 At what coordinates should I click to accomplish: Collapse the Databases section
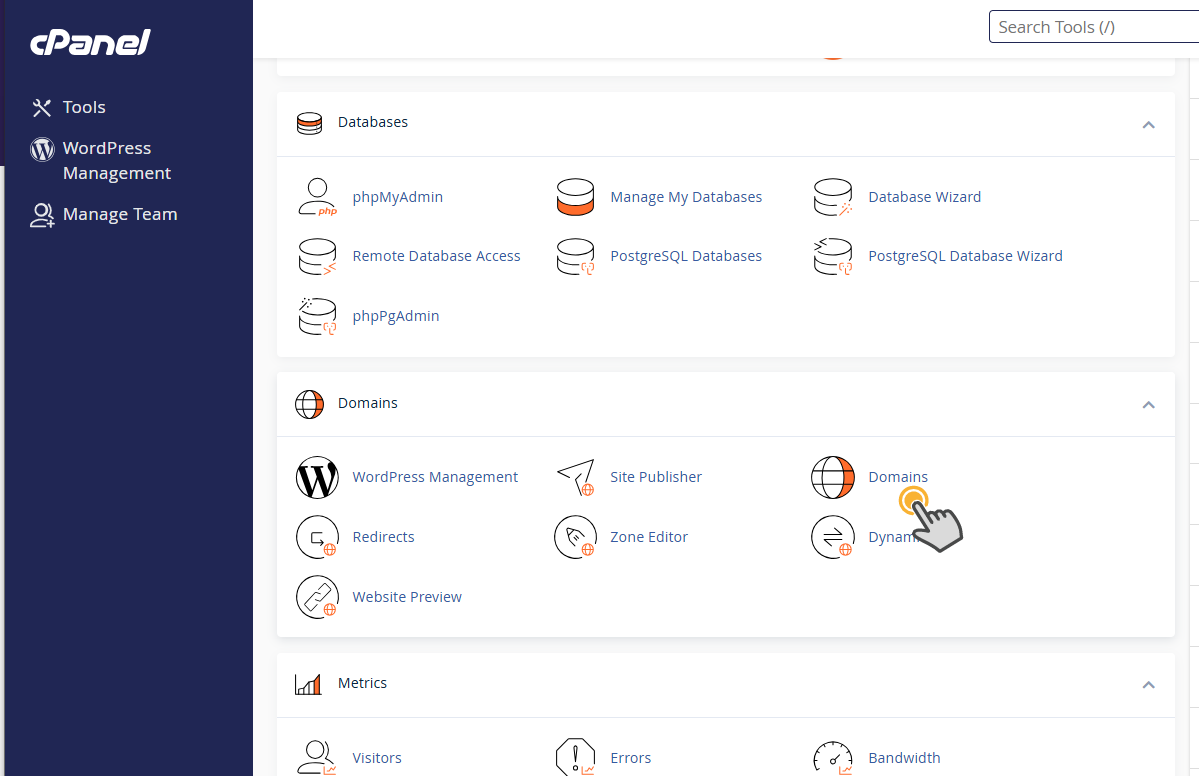tap(1149, 125)
